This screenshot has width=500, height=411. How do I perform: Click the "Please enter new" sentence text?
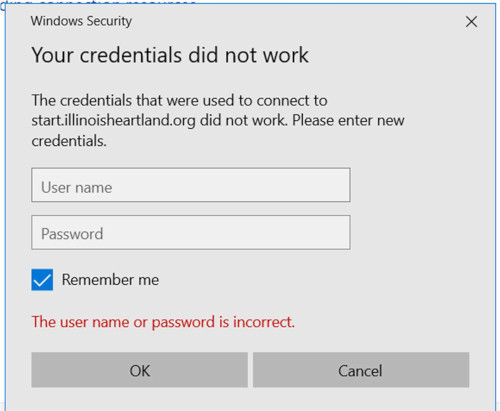pos(348,120)
